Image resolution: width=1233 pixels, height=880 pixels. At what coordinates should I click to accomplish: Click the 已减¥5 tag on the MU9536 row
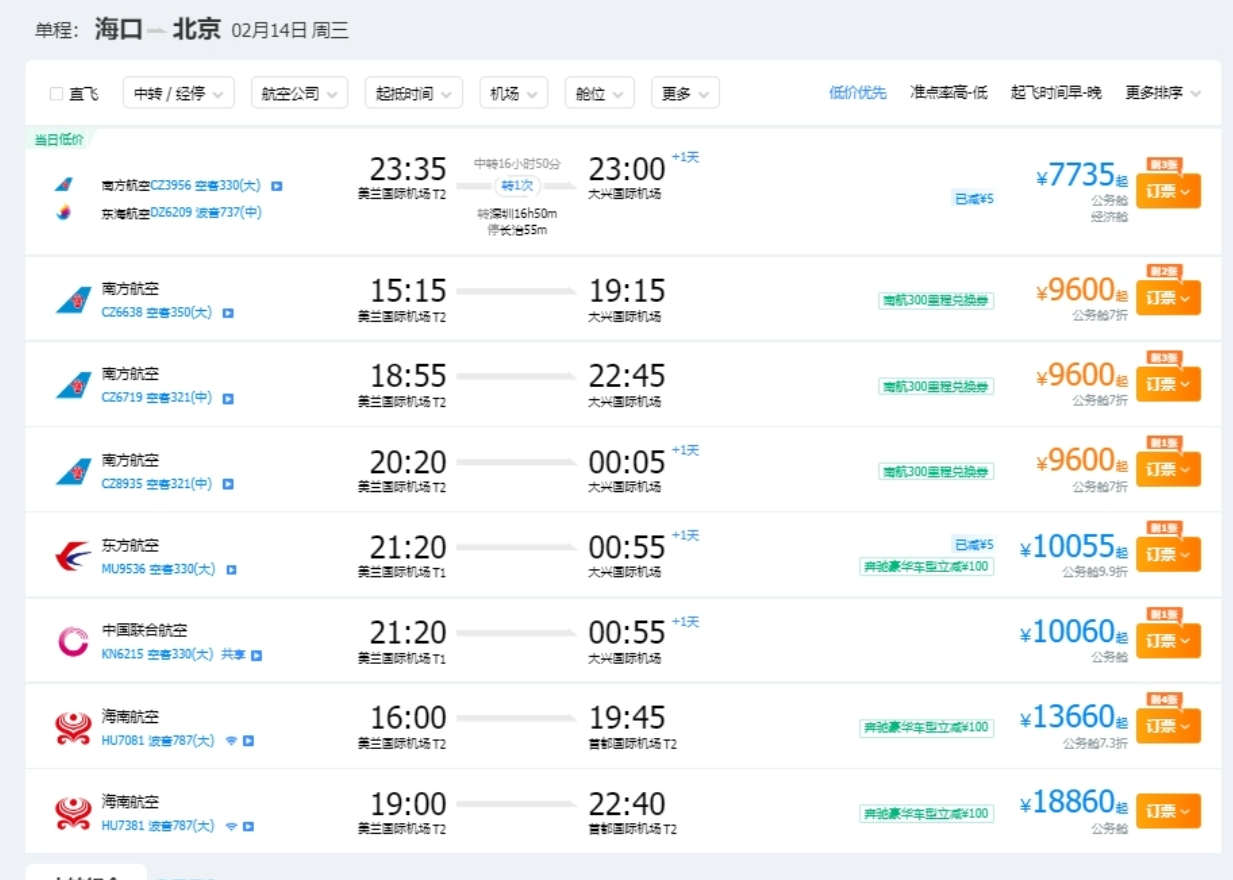(x=973, y=544)
